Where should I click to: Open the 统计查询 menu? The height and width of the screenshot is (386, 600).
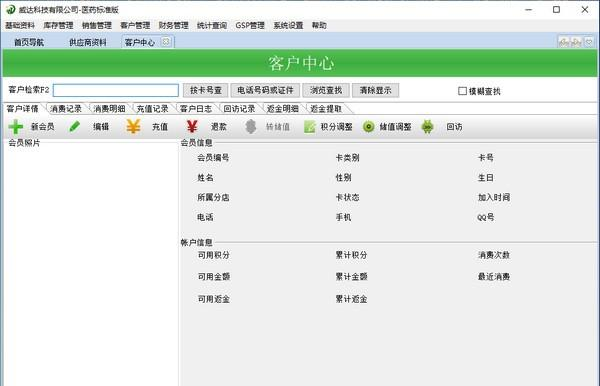pos(212,25)
